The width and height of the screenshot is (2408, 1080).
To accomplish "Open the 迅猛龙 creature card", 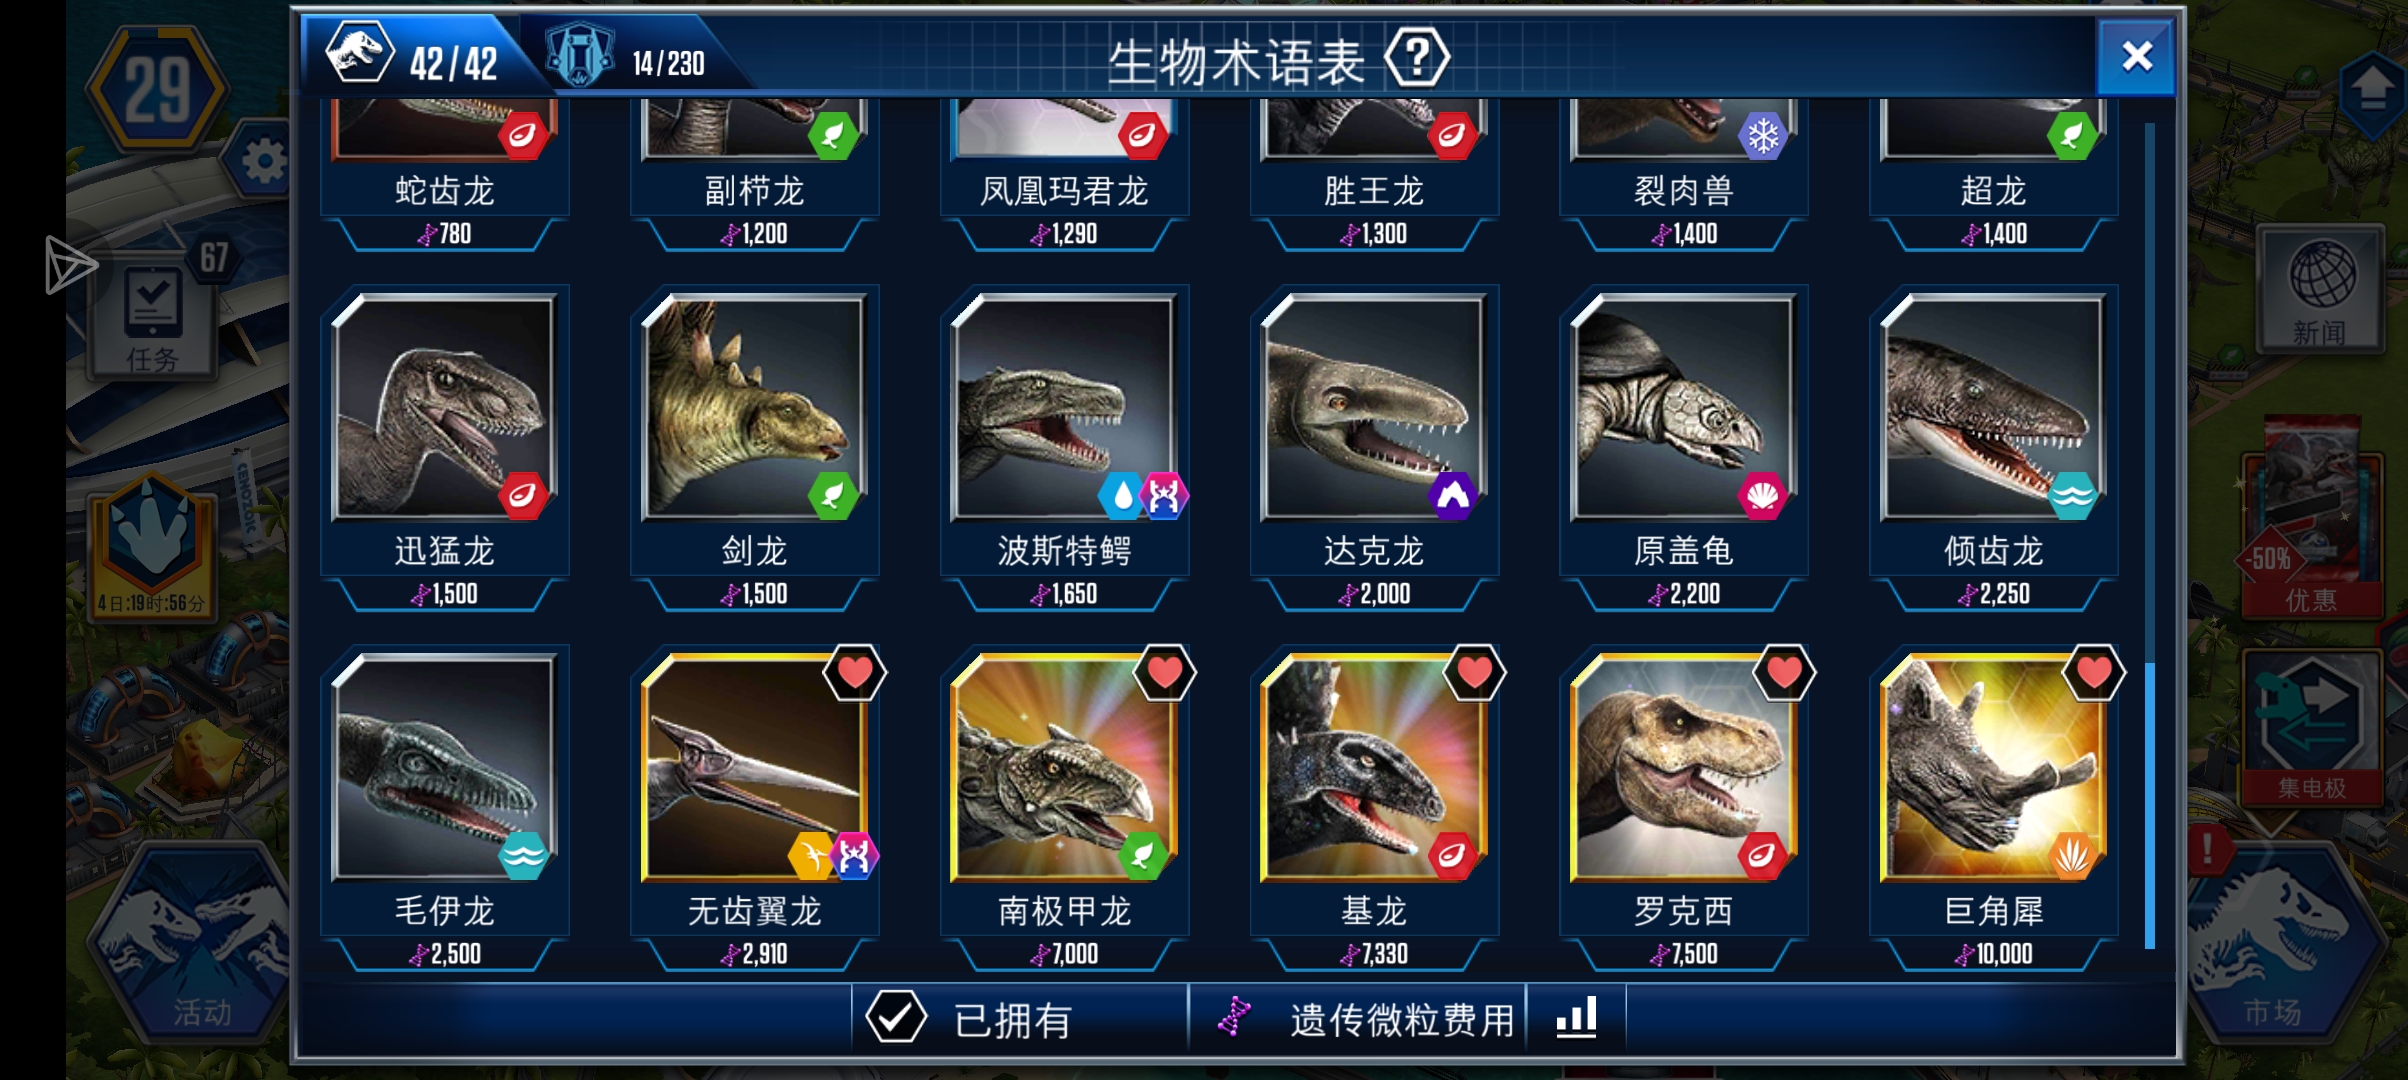I will point(445,446).
